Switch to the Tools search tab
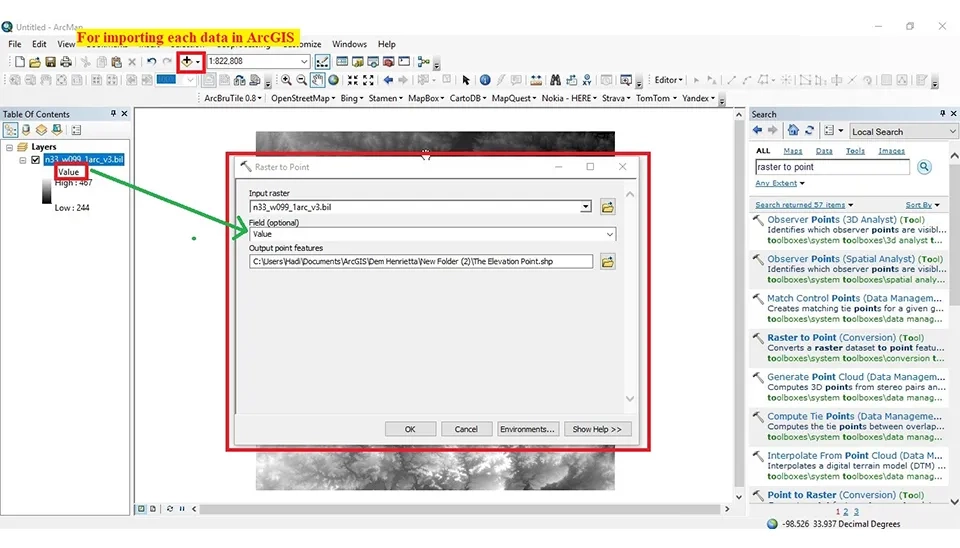The height and width of the screenshot is (548, 960). point(855,151)
